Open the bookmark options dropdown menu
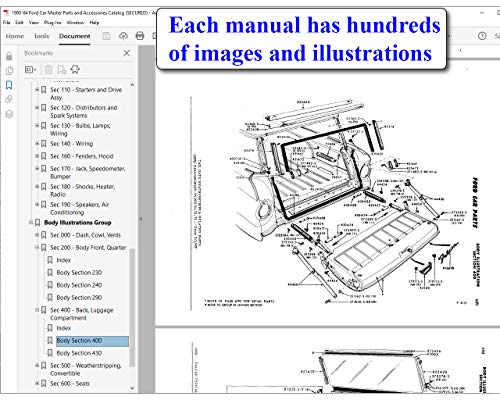The image size is (500, 400). pyautogui.click(x=30, y=70)
